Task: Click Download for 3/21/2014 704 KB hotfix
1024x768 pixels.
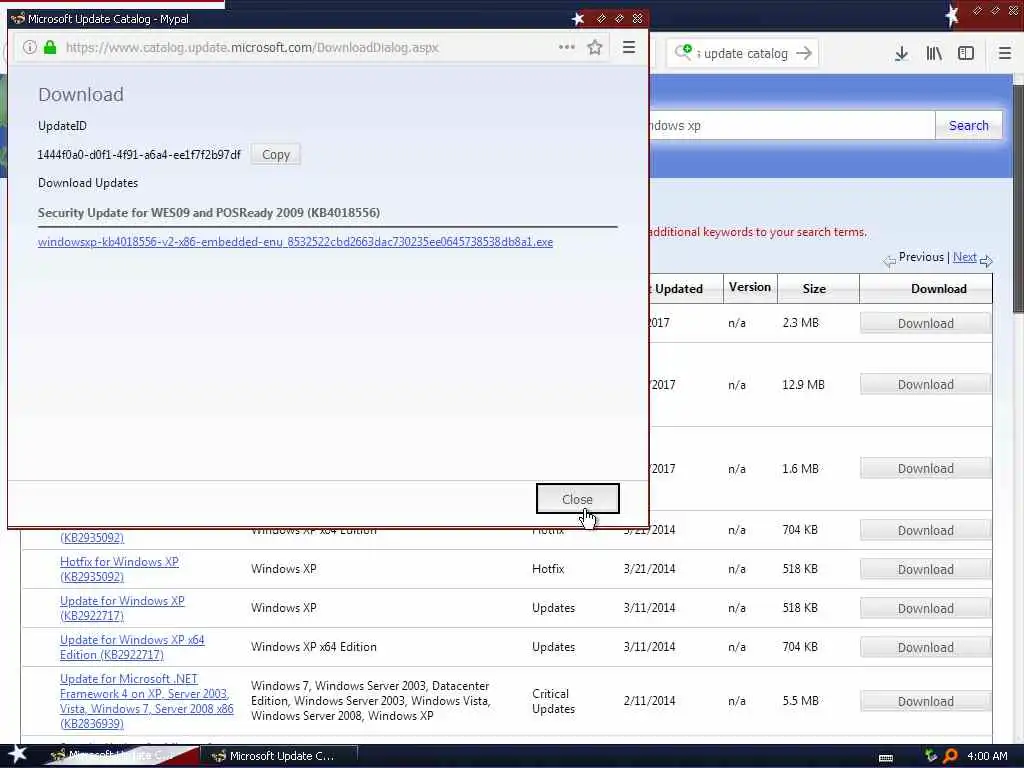Action: (x=925, y=530)
